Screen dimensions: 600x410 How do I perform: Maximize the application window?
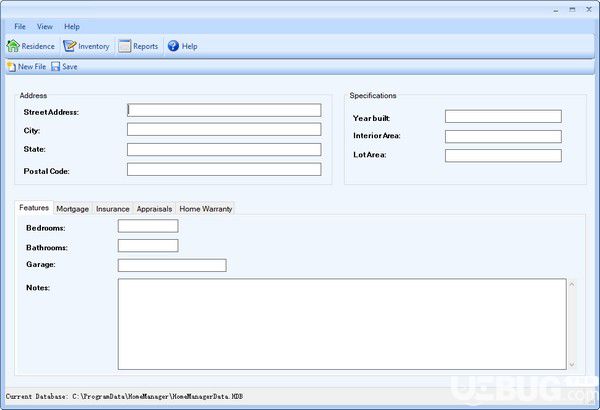point(572,10)
